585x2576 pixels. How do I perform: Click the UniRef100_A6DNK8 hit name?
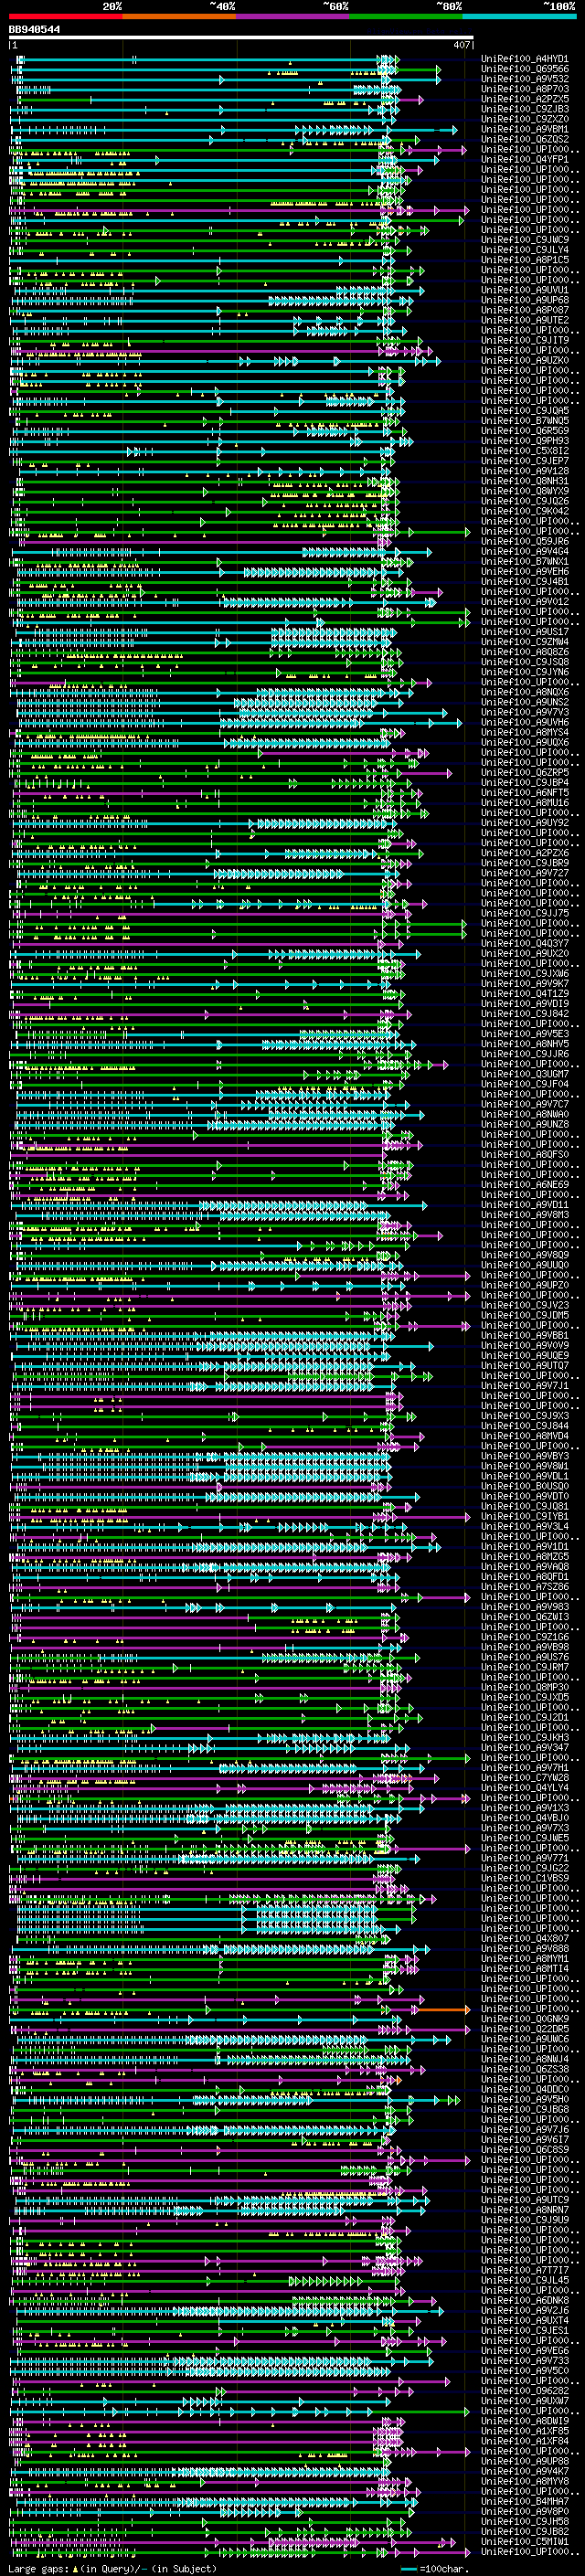[x=524, y=2300]
